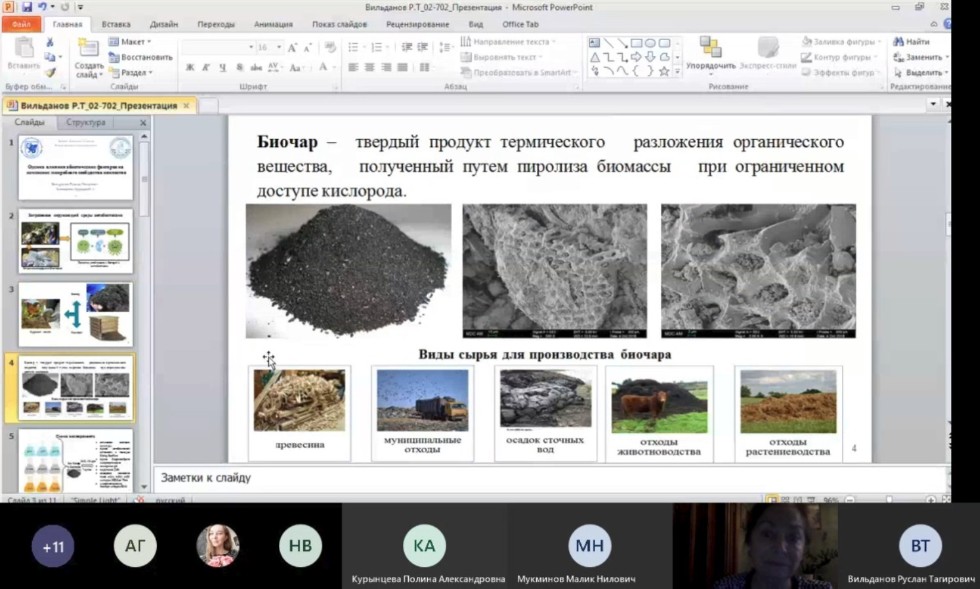980x589 pixels.
Task: Select the five-point star shape in shapes gallery
Action: 664,72
